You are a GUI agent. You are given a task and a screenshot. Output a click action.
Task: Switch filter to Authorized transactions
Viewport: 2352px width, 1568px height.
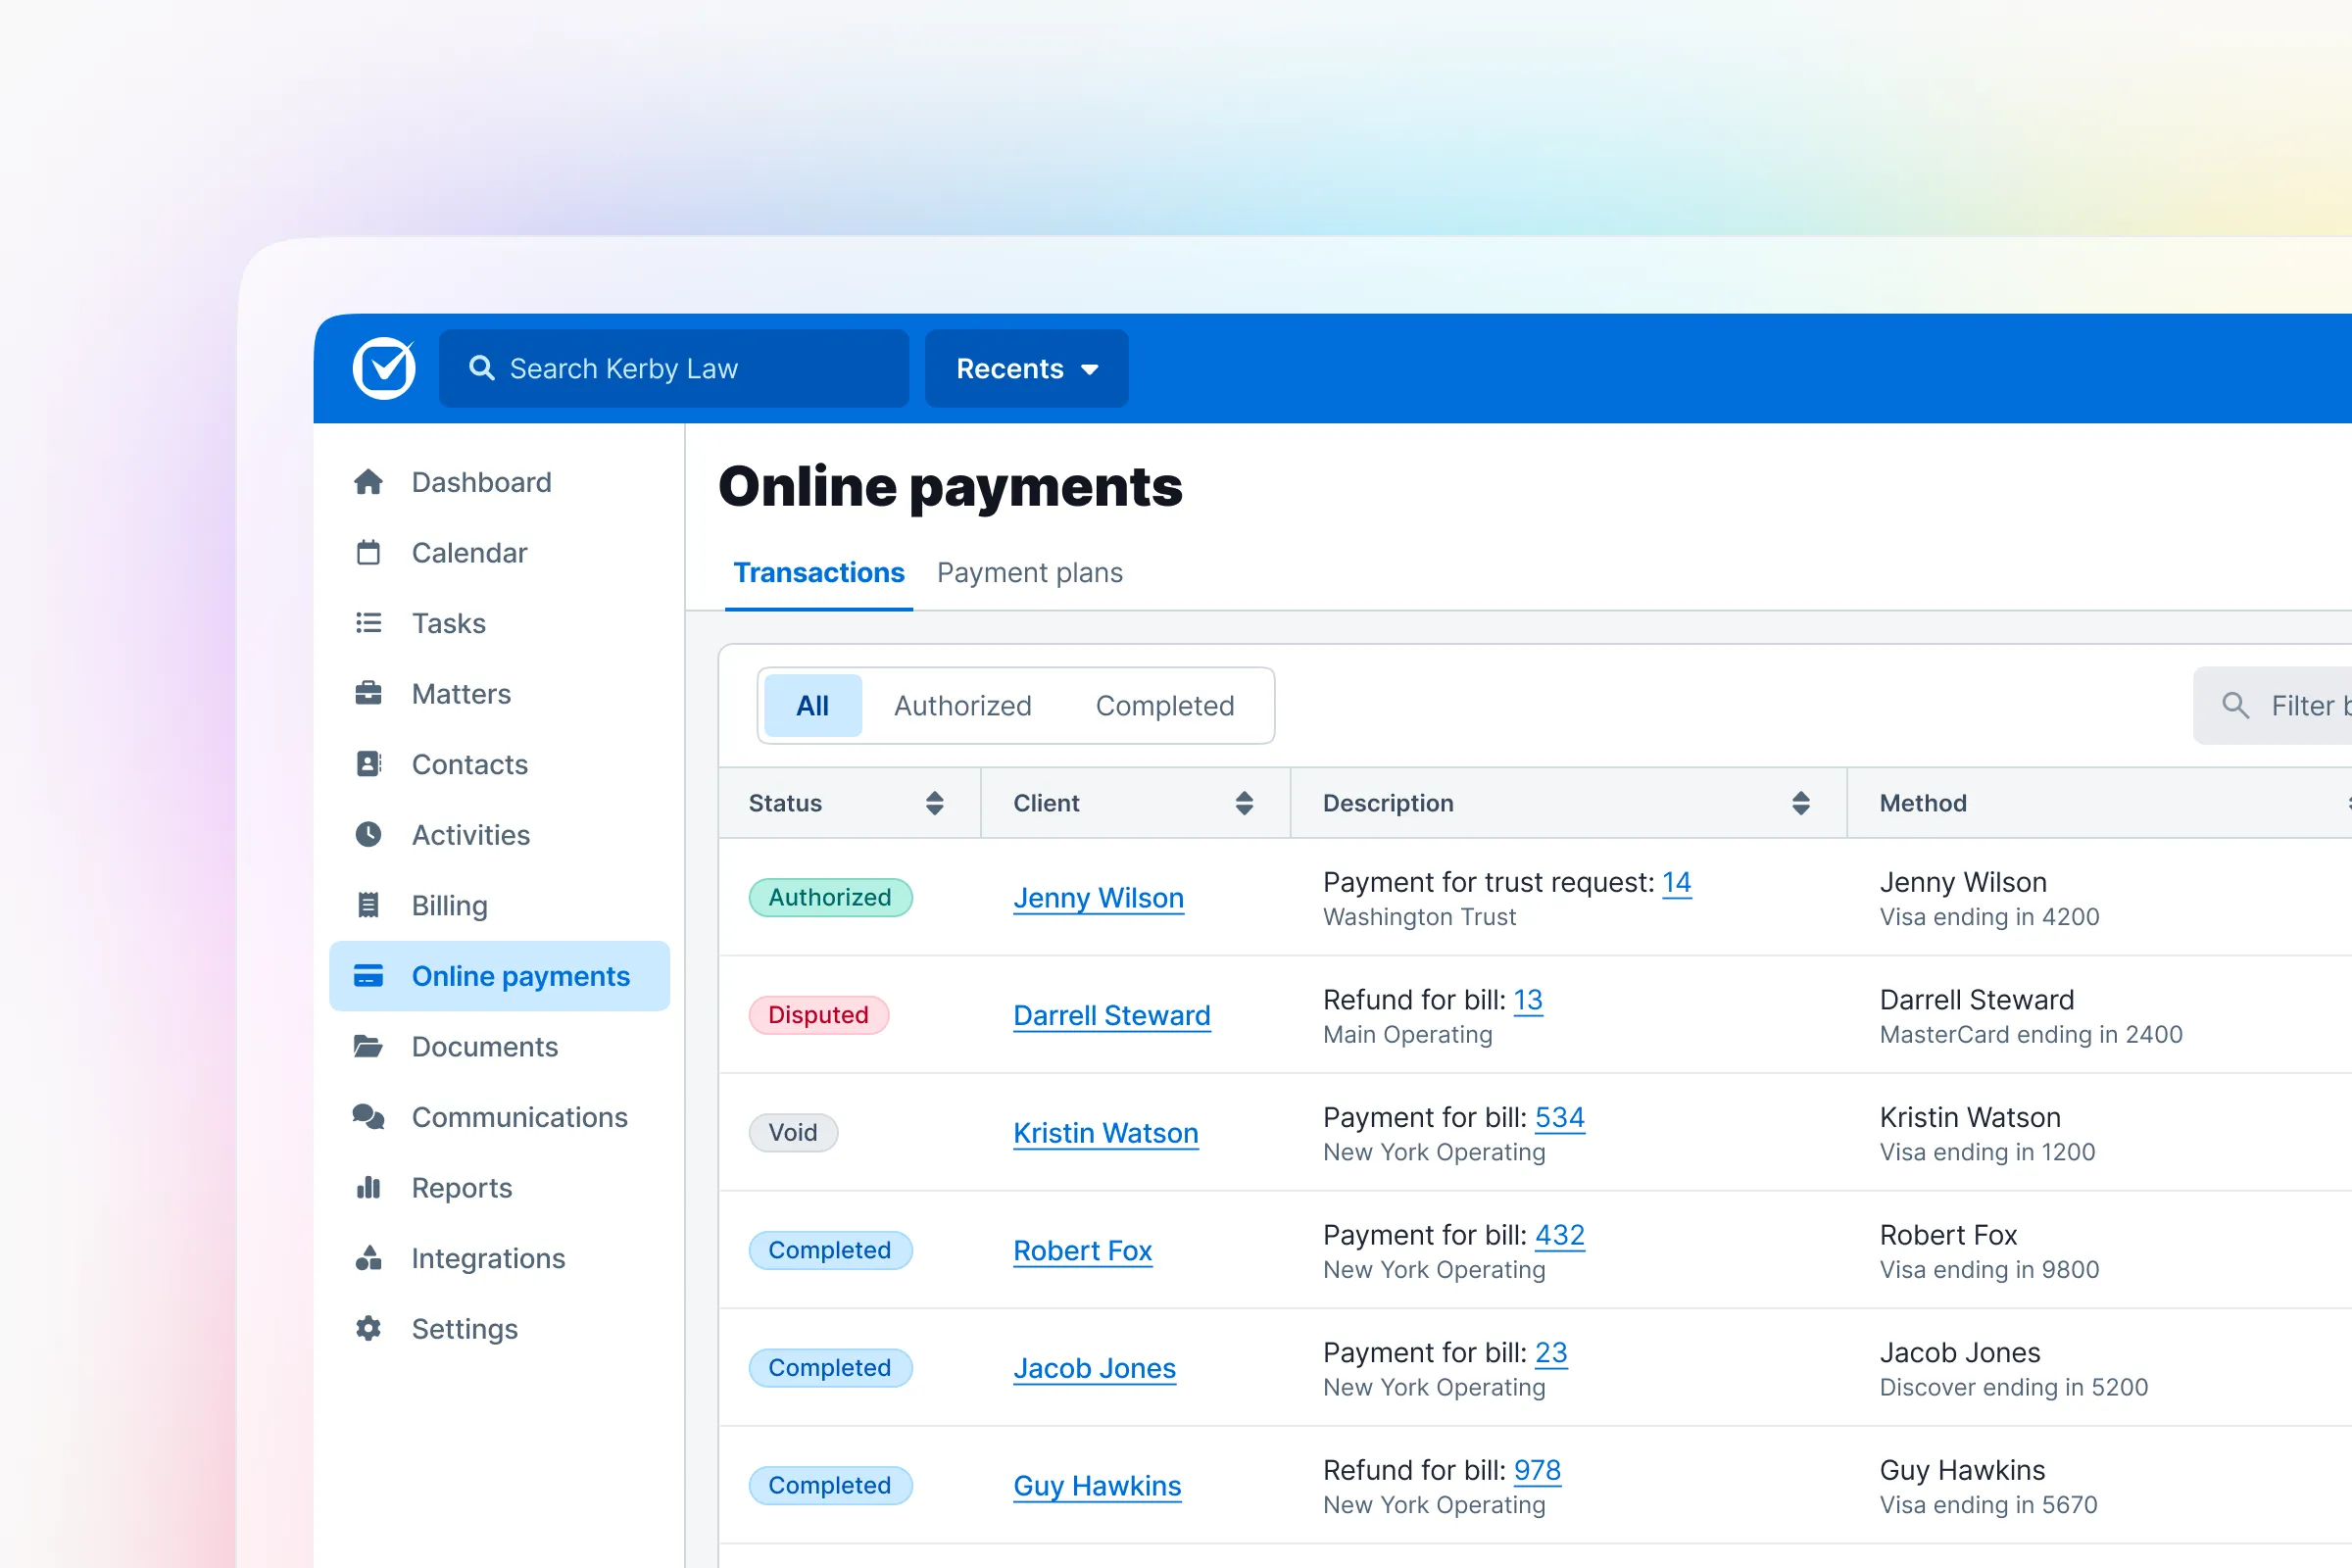pyautogui.click(x=962, y=706)
